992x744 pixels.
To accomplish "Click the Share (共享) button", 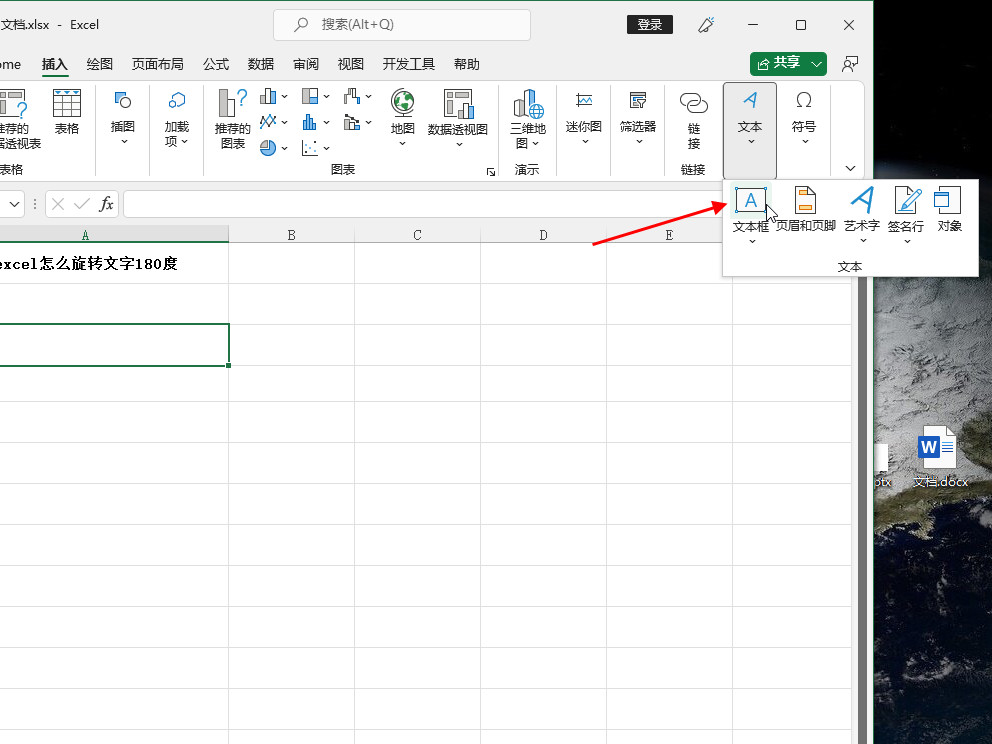I will pos(780,64).
